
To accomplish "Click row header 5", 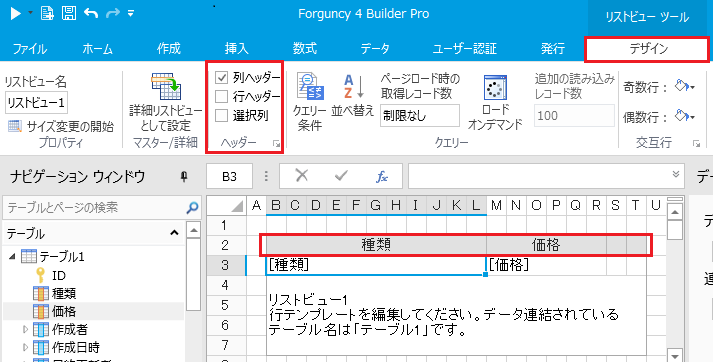I will [225, 305].
